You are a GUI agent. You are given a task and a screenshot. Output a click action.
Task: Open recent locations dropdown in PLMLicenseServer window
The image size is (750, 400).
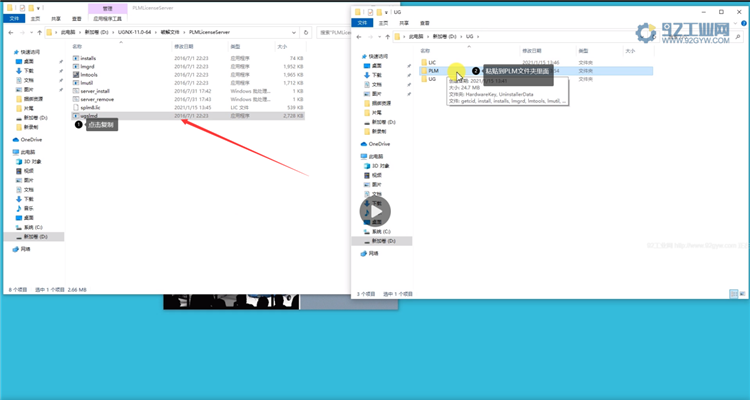[32, 33]
